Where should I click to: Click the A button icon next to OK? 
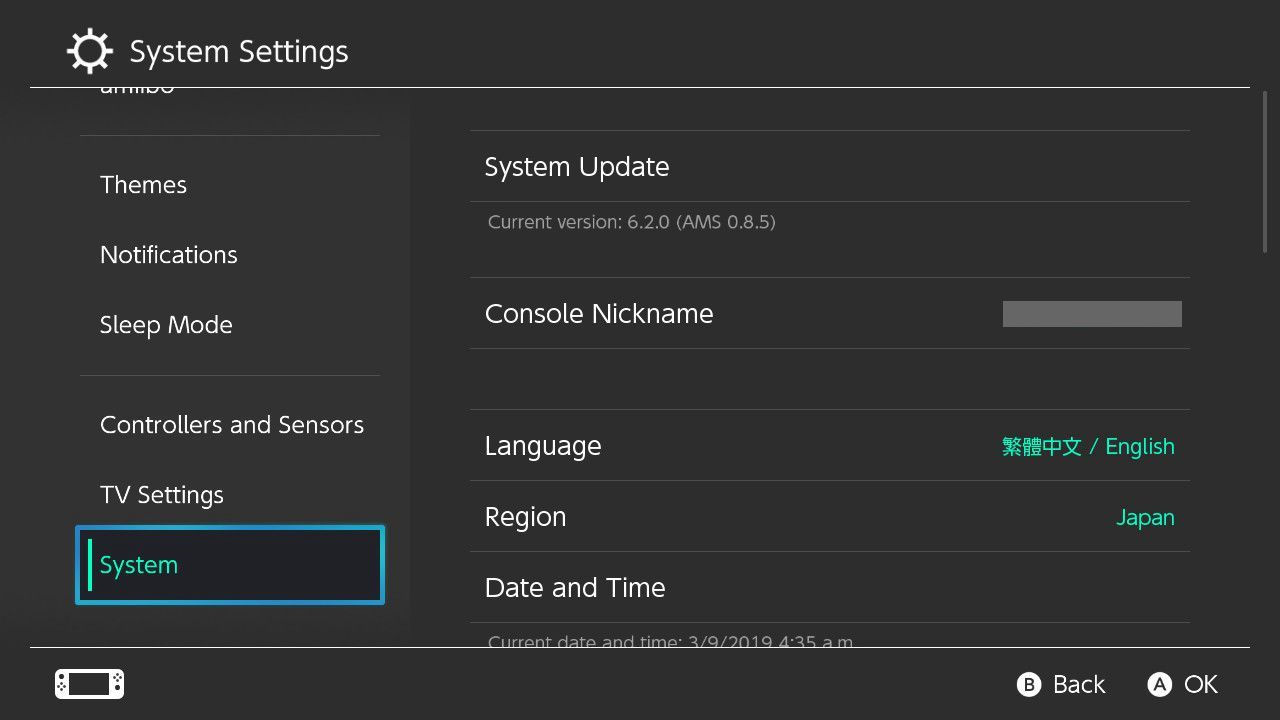(1159, 684)
